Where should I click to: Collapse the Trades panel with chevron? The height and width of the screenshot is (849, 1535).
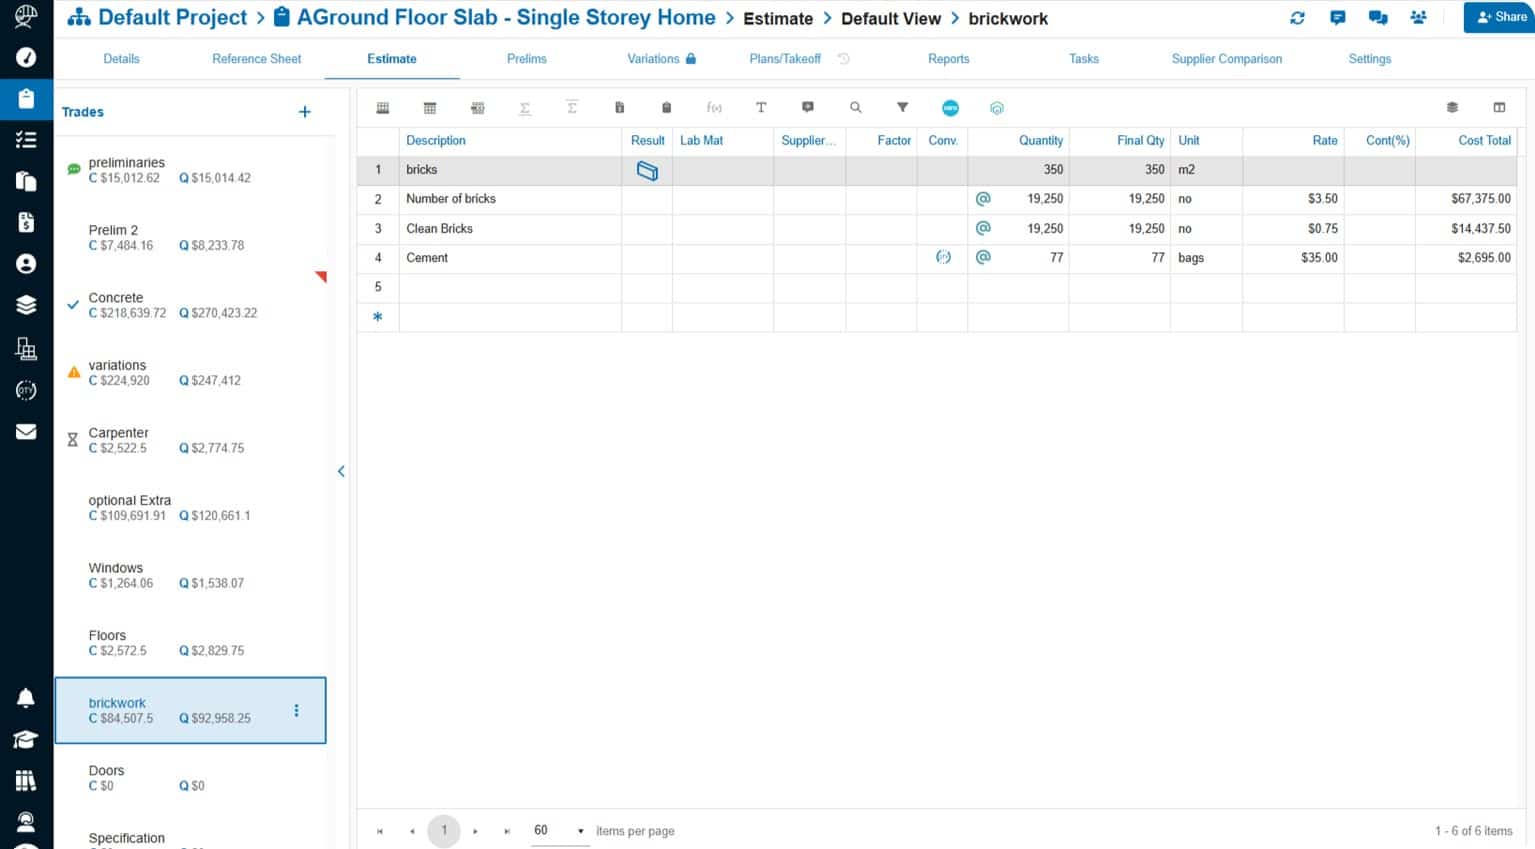[341, 471]
